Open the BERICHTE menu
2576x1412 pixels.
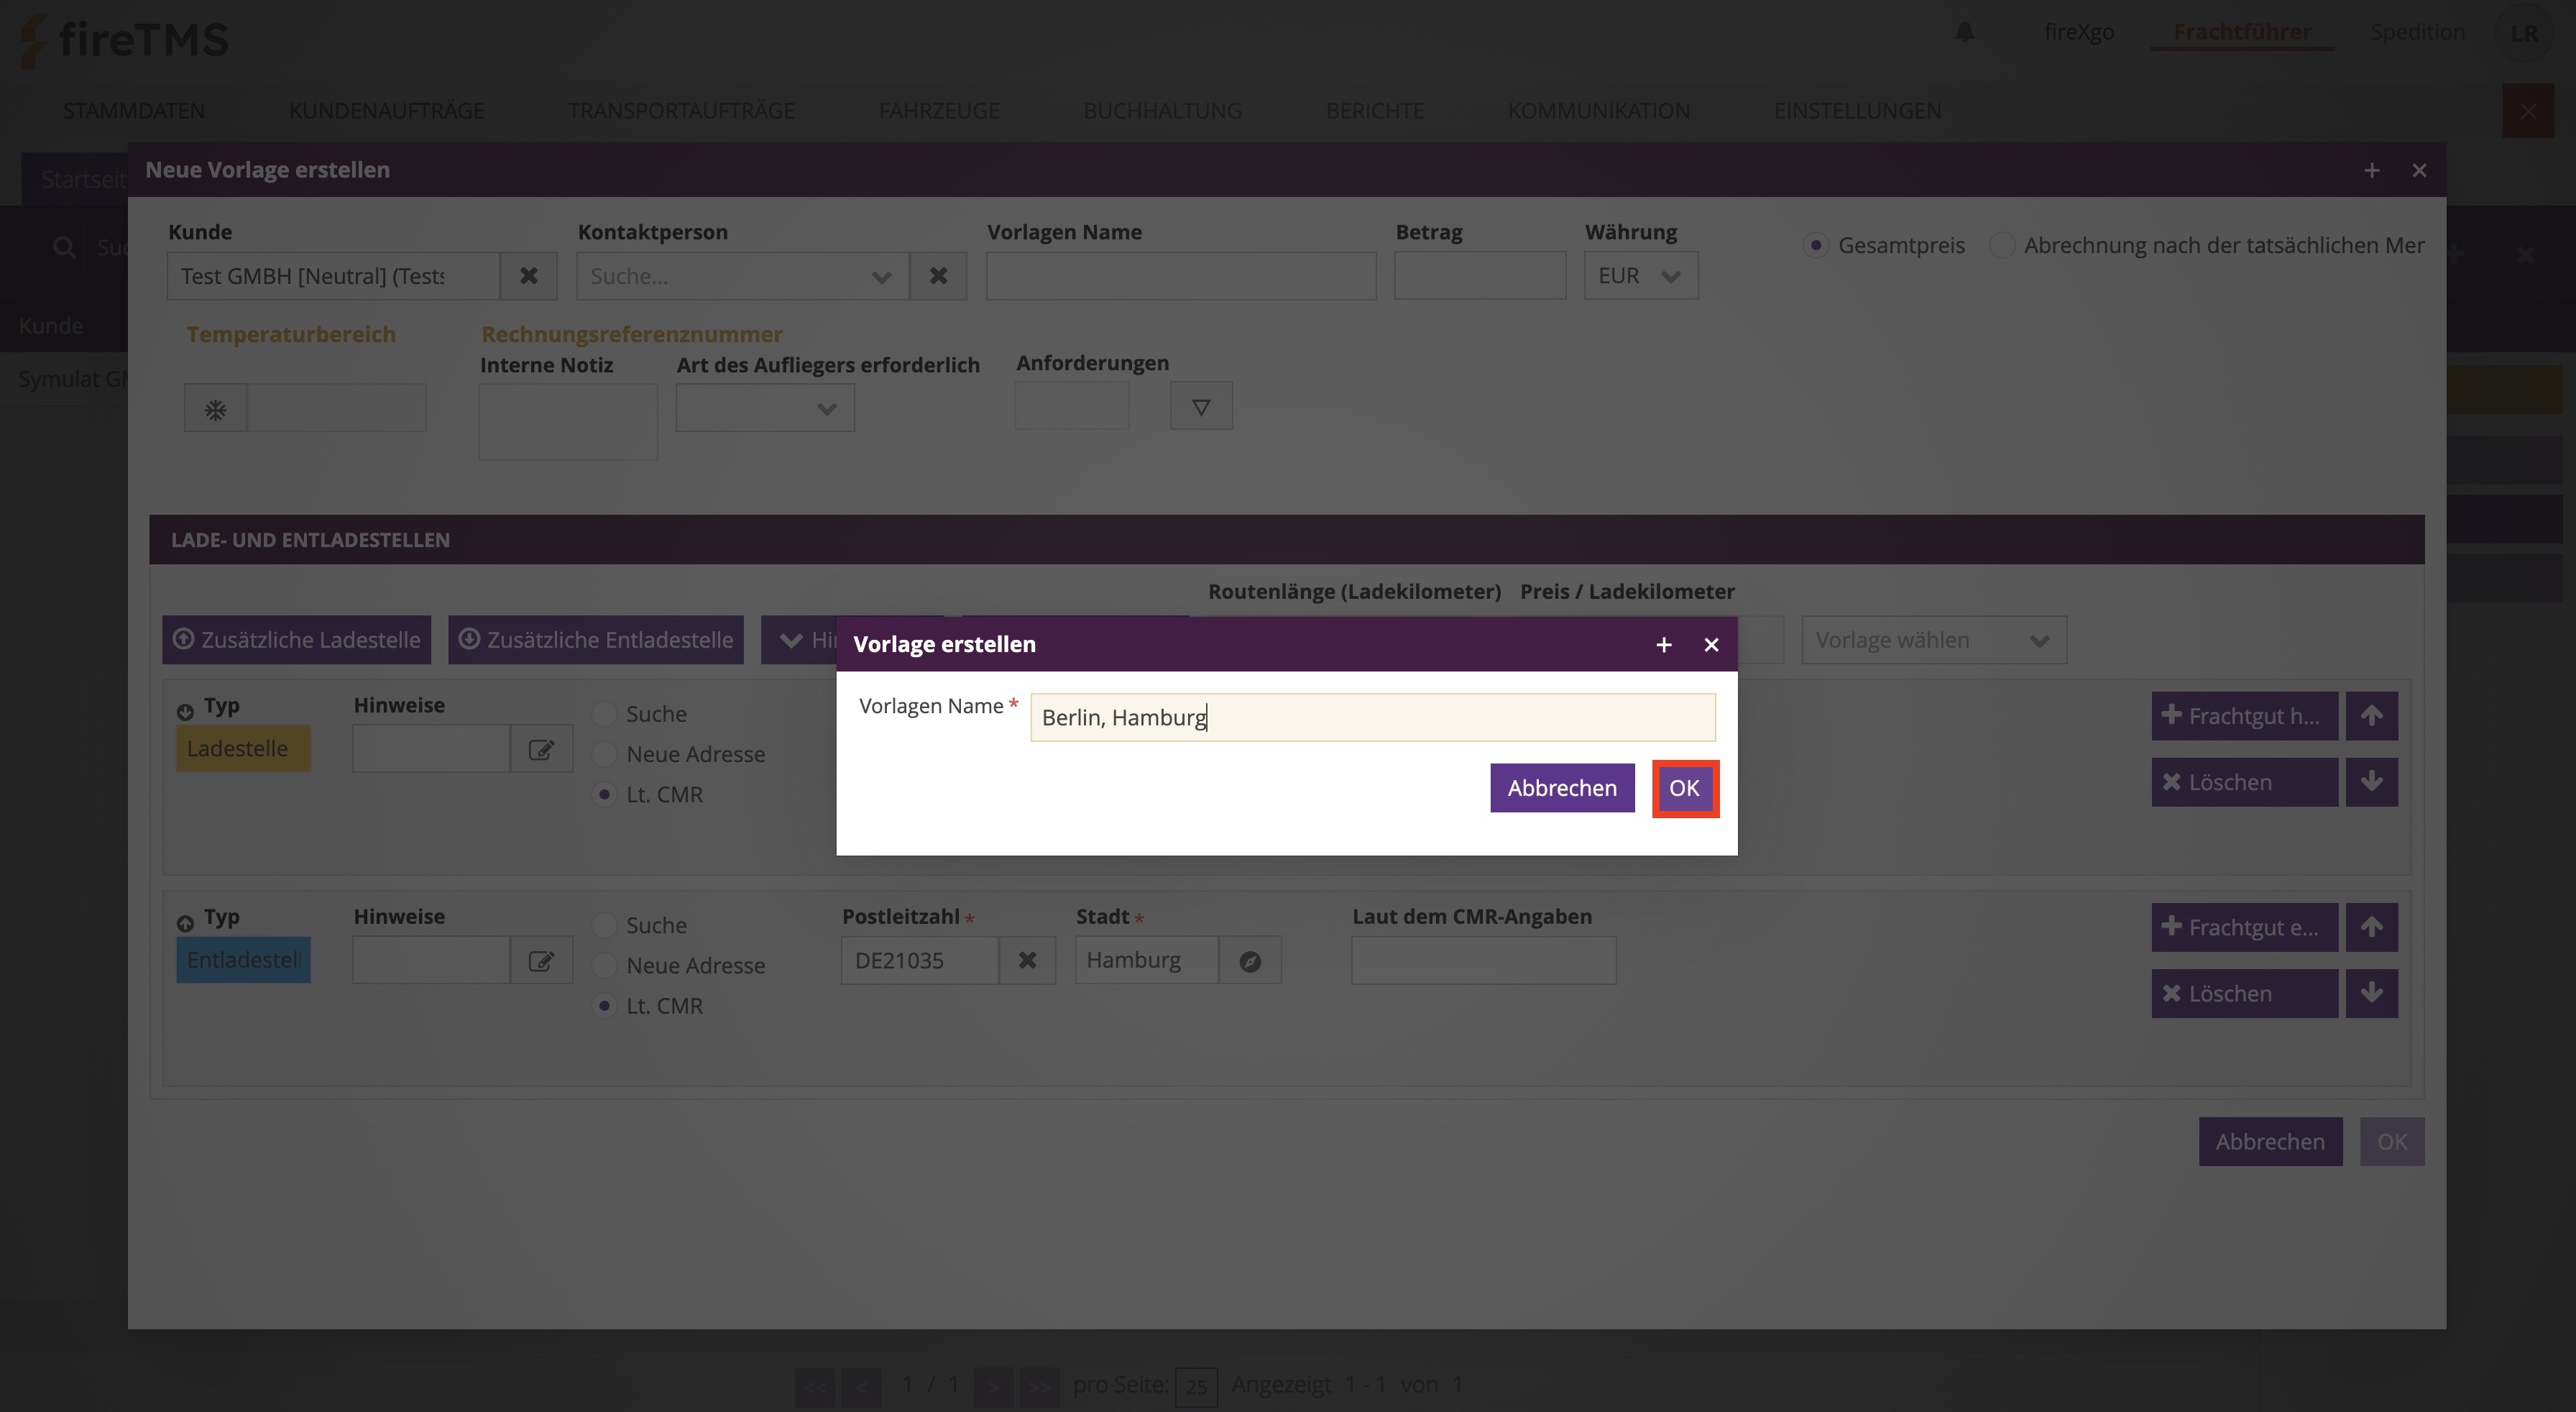point(1375,111)
